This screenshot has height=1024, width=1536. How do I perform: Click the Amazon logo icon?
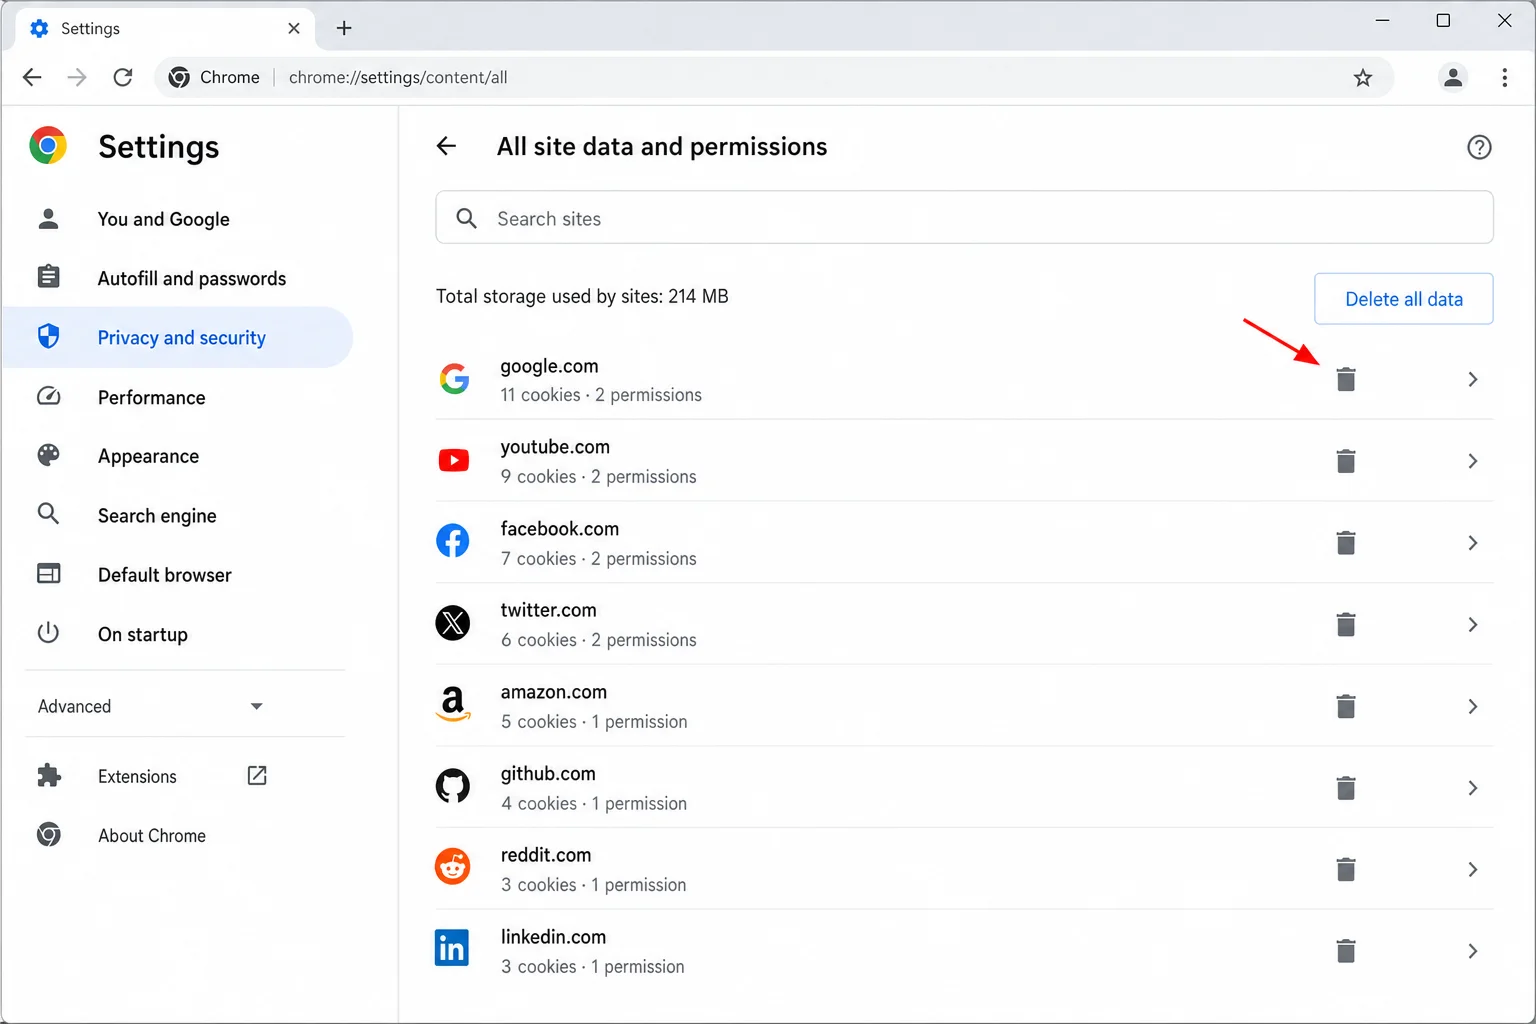coord(453,704)
